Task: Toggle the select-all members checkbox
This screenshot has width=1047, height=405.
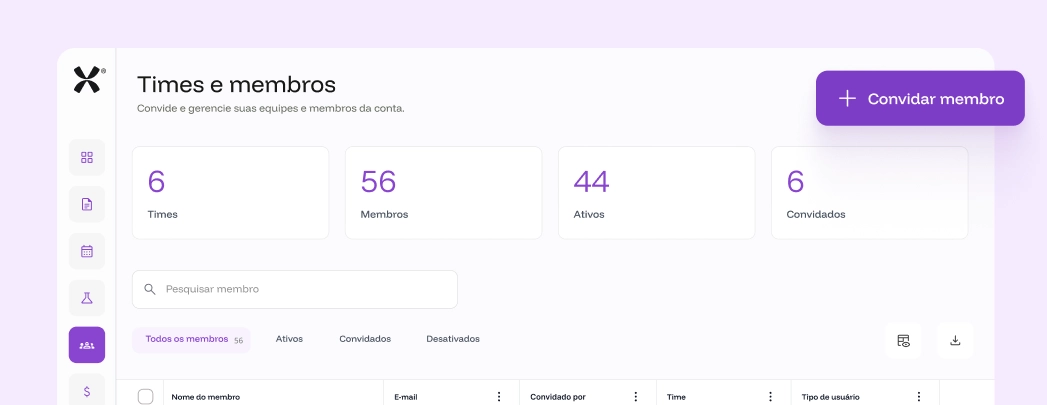Action: click(145, 397)
